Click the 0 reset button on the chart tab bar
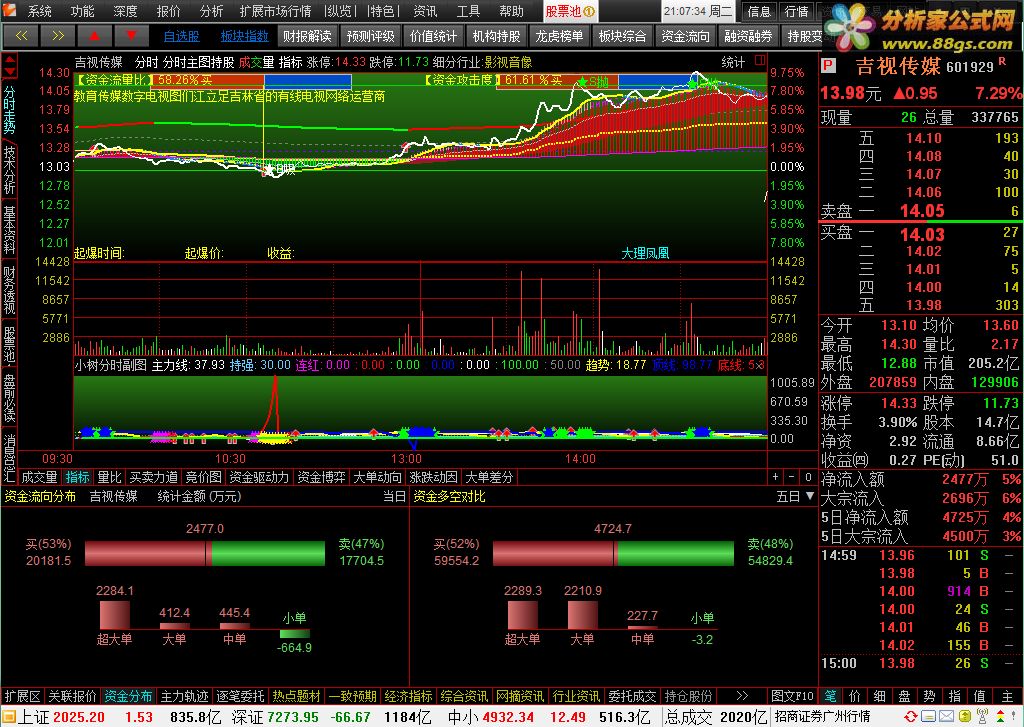Screen dimensions: 1024x727 click(808, 477)
